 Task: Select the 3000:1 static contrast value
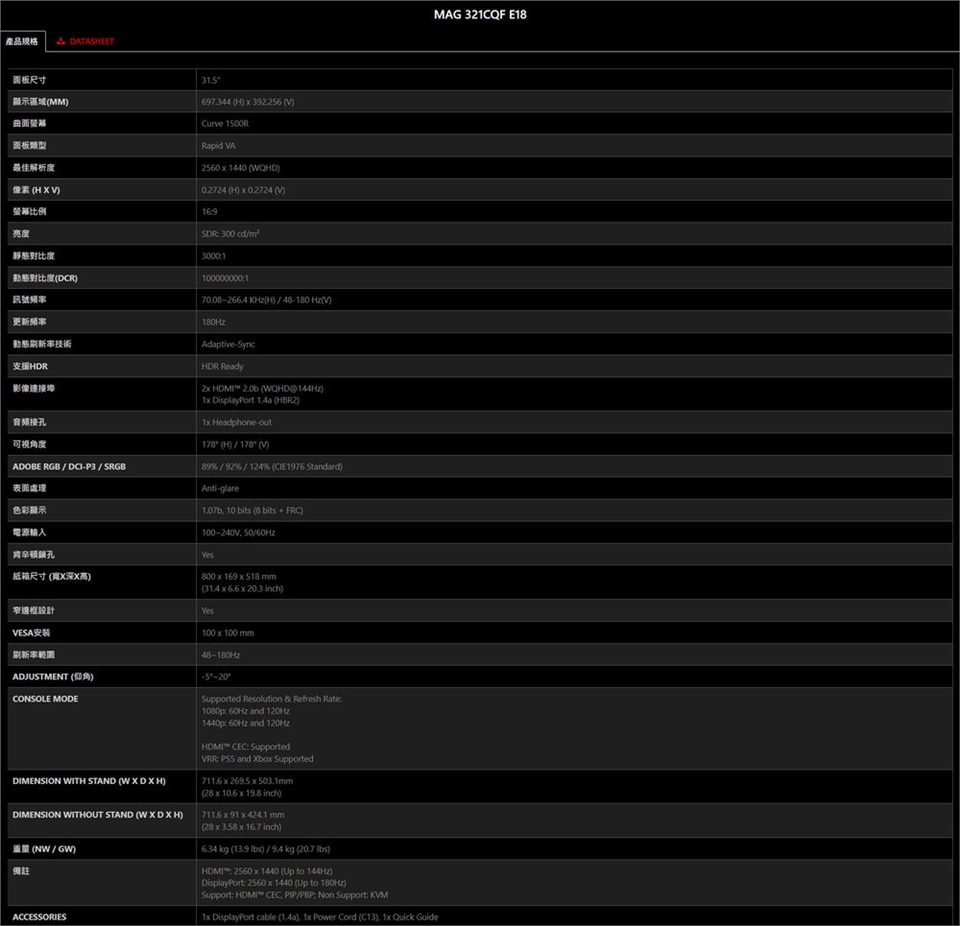coord(214,255)
